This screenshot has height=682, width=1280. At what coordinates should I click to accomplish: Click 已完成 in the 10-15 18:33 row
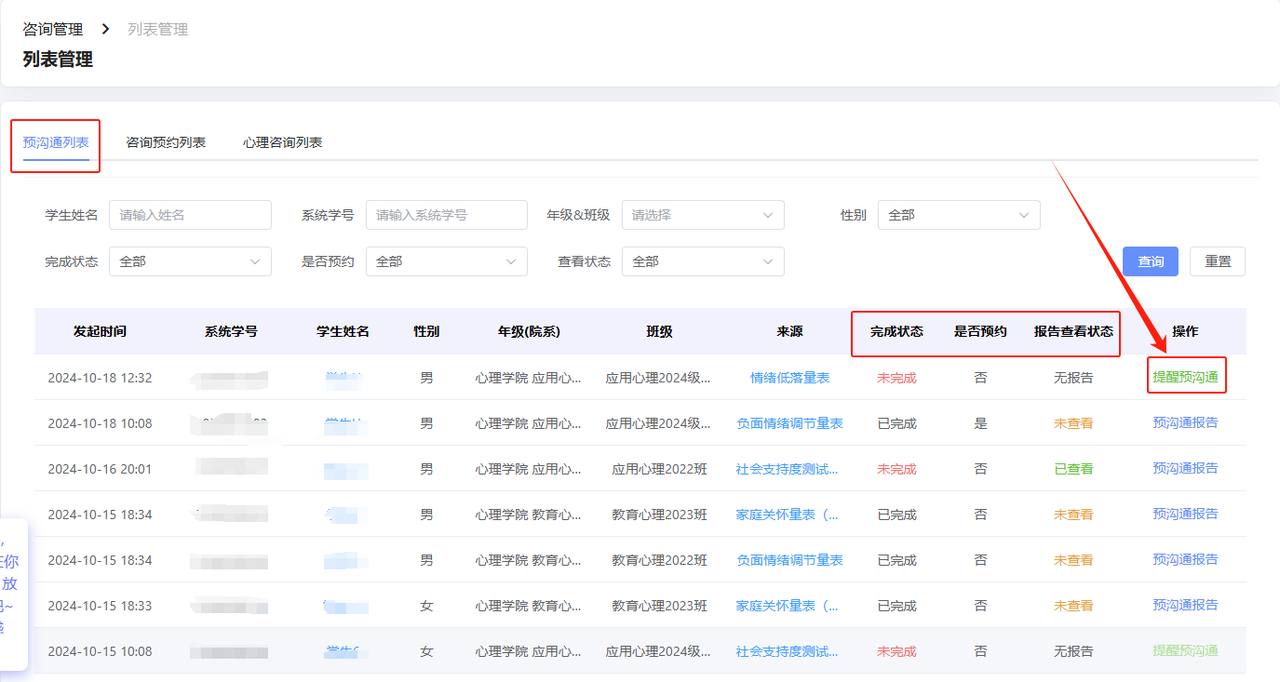(x=897, y=606)
